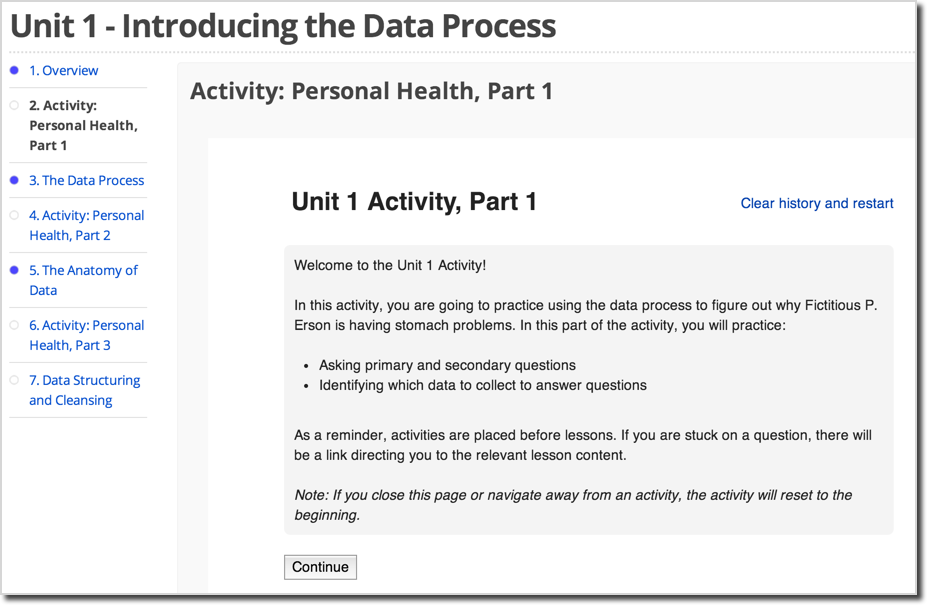
Task: Open the 1. Overview lesson link
Action: tap(64, 70)
